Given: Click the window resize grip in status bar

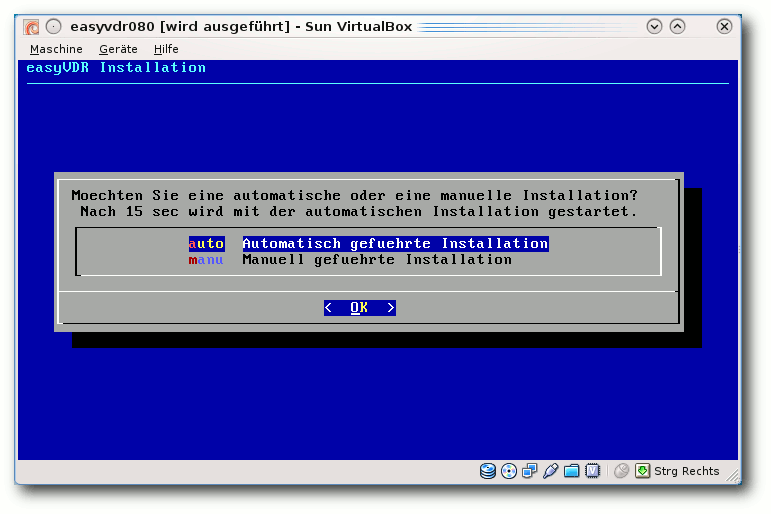Looking at the screenshot, I should tap(733, 475).
